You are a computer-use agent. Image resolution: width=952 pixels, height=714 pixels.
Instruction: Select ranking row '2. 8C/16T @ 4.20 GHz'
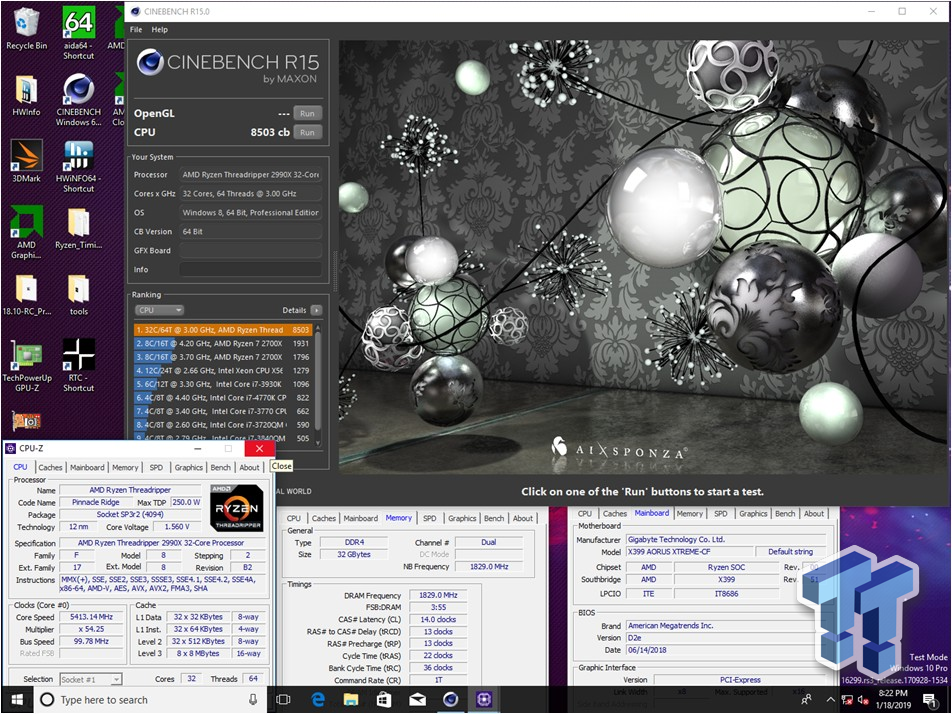click(x=223, y=344)
